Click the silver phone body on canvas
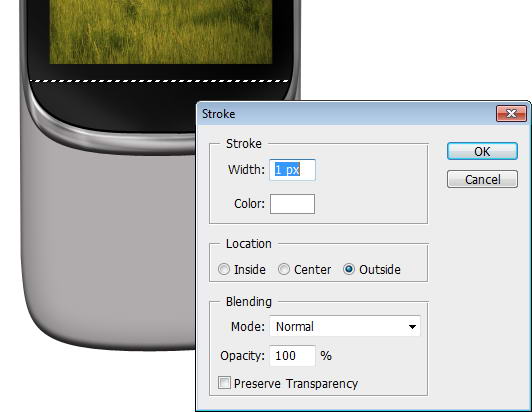Screen dimensions: 532x412 109,244
